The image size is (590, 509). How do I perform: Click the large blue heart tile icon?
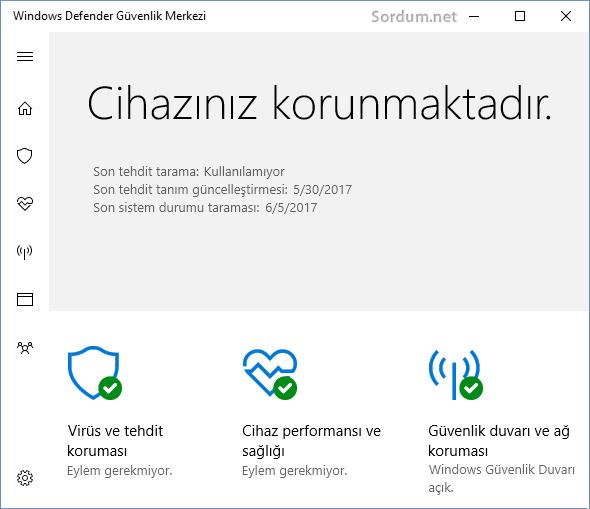coord(270,374)
